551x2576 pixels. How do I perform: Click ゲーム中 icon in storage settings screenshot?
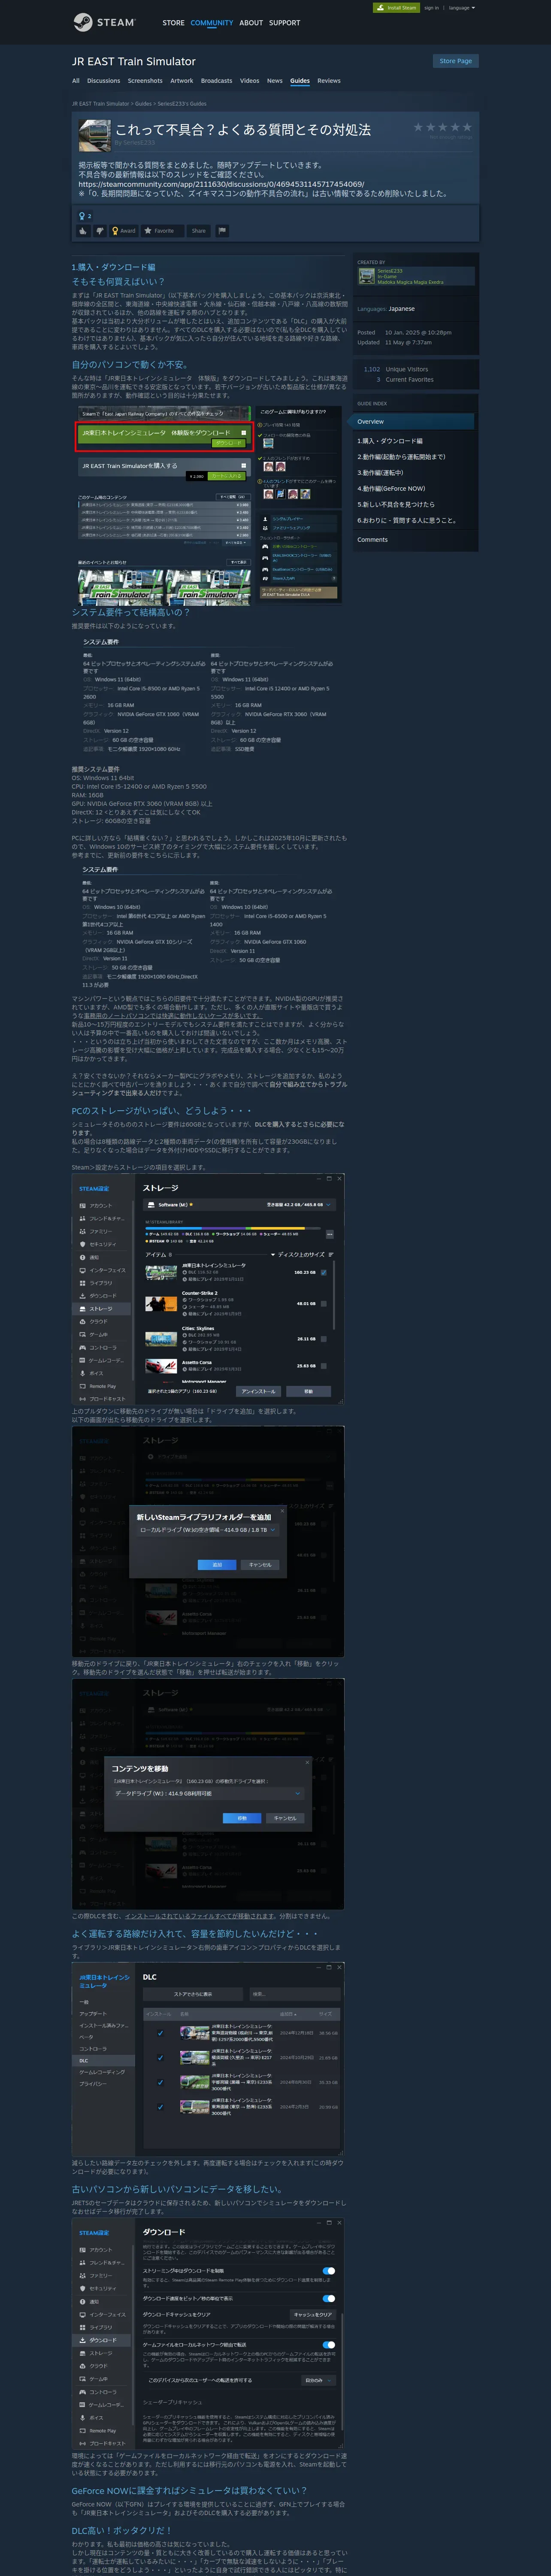[x=82, y=1335]
